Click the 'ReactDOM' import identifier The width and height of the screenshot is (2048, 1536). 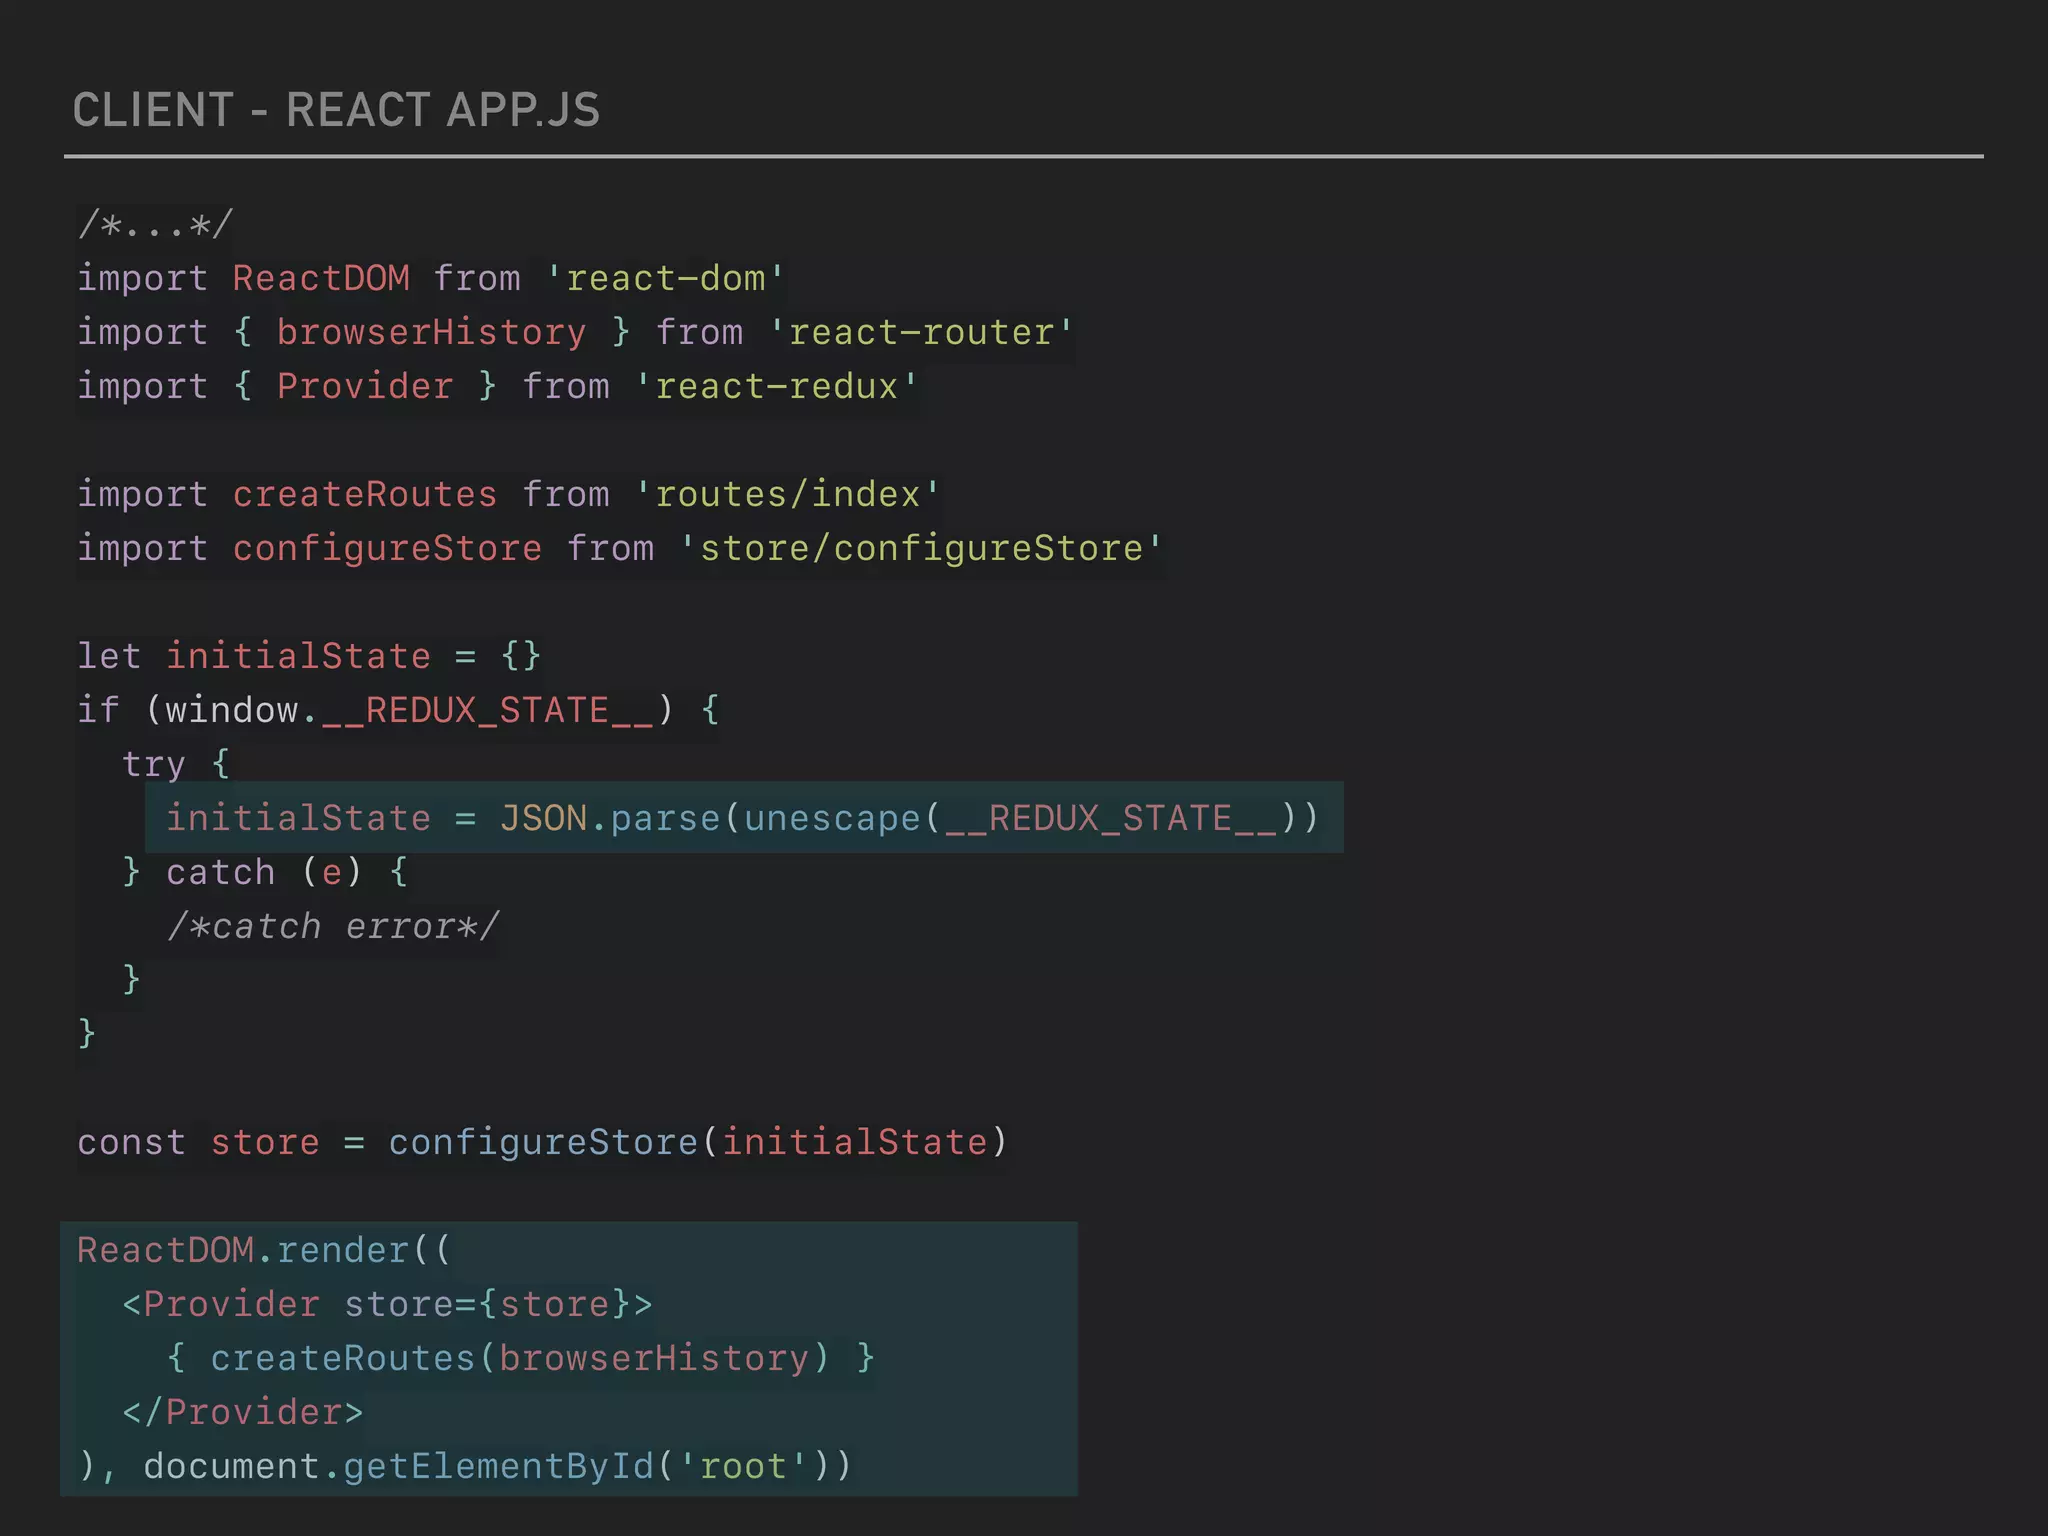click(321, 278)
